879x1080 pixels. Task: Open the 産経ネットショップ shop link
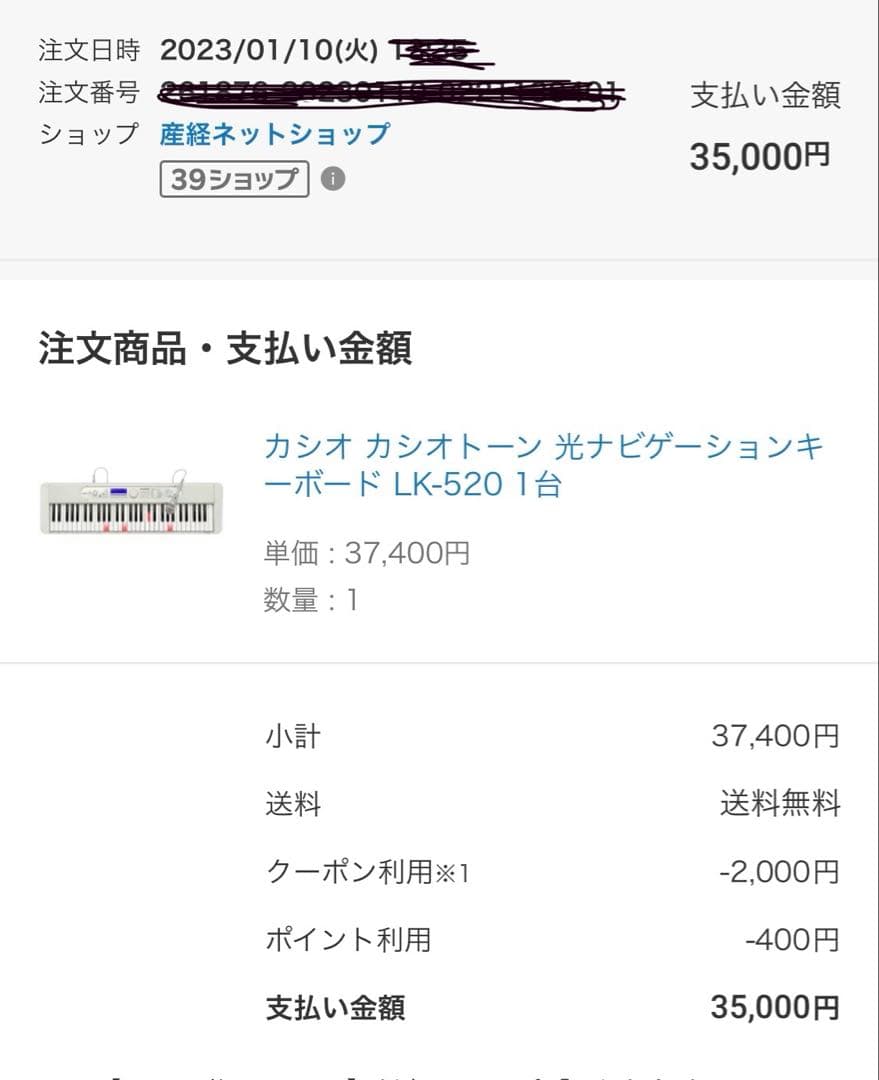[x=274, y=134]
